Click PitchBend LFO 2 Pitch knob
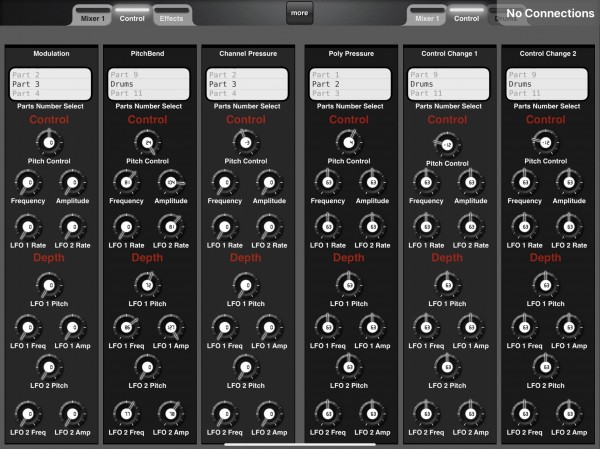 pyautogui.click(x=147, y=367)
